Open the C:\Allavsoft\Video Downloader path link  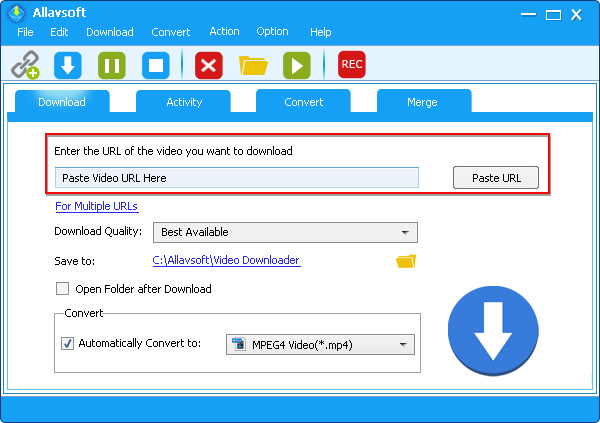click(x=227, y=260)
